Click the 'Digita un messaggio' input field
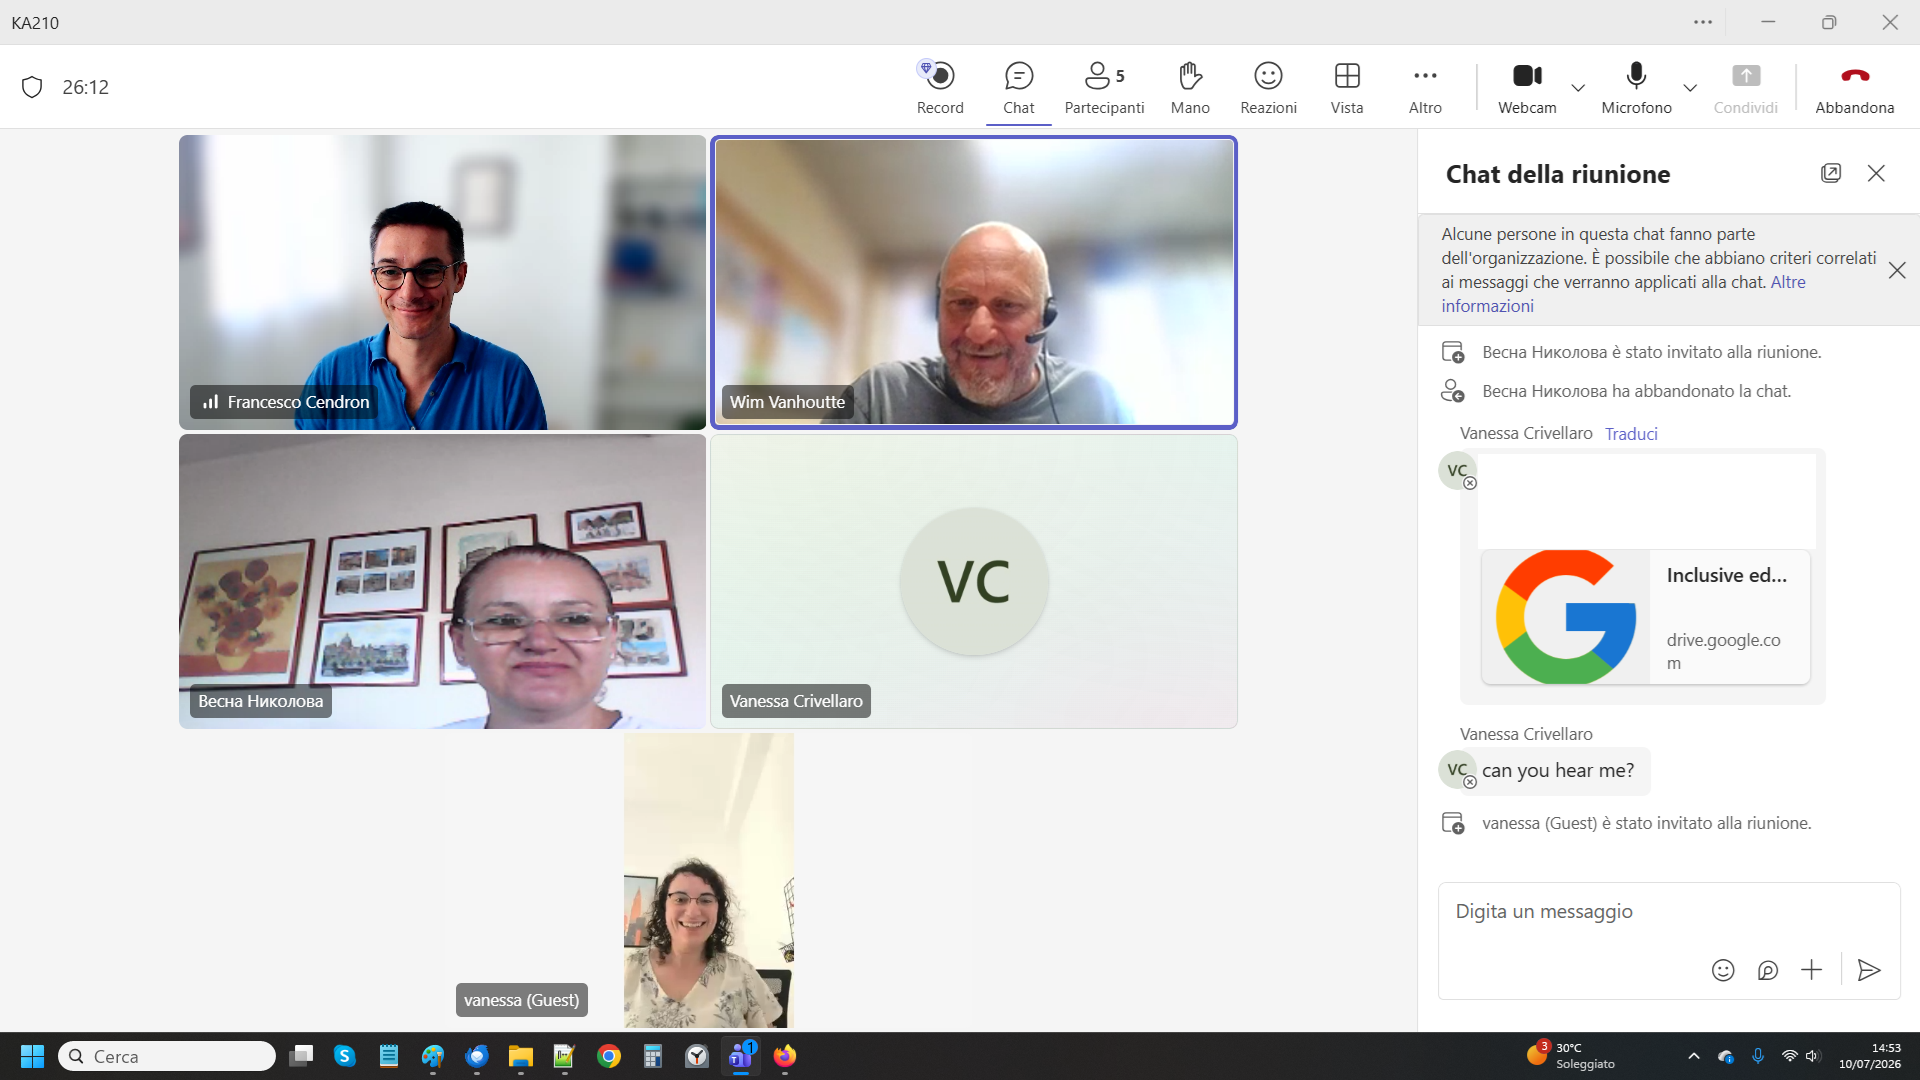 click(1668, 911)
